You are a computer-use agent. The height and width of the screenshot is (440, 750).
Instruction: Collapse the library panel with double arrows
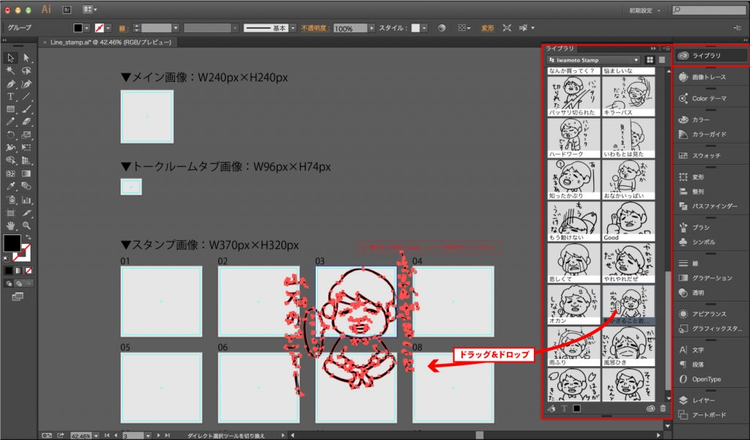pyautogui.click(x=653, y=49)
